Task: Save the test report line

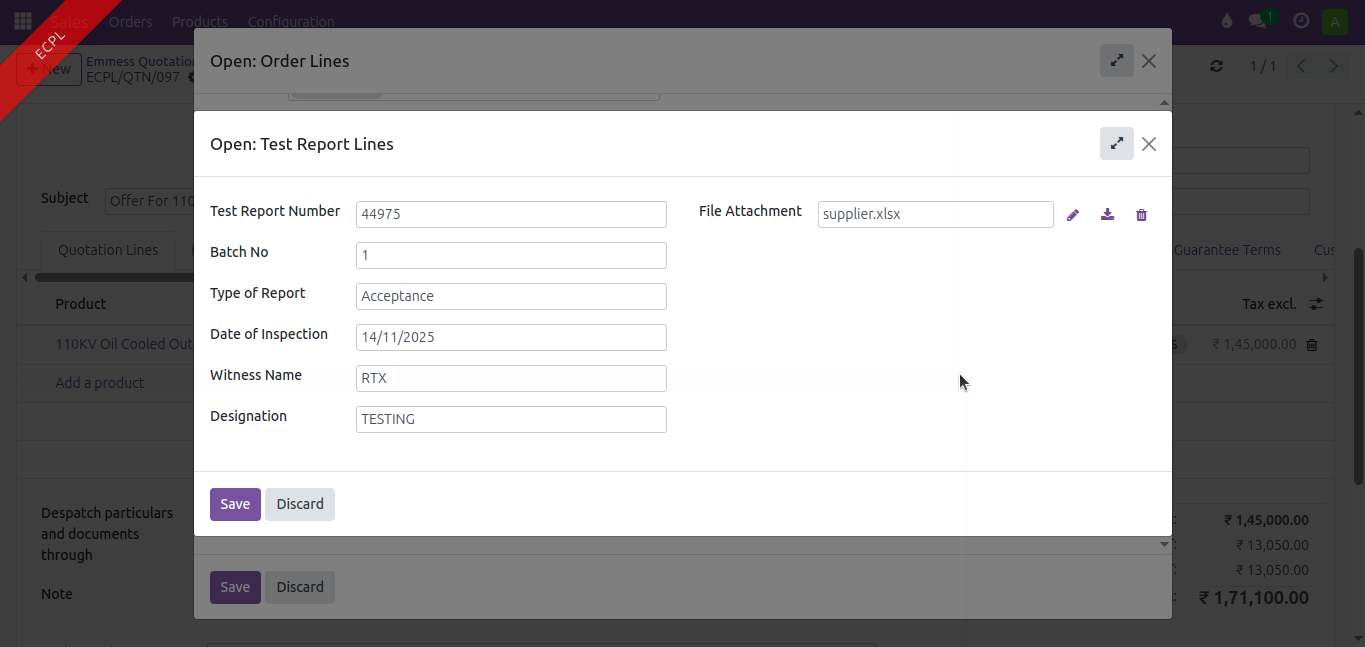Action: point(235,504)
